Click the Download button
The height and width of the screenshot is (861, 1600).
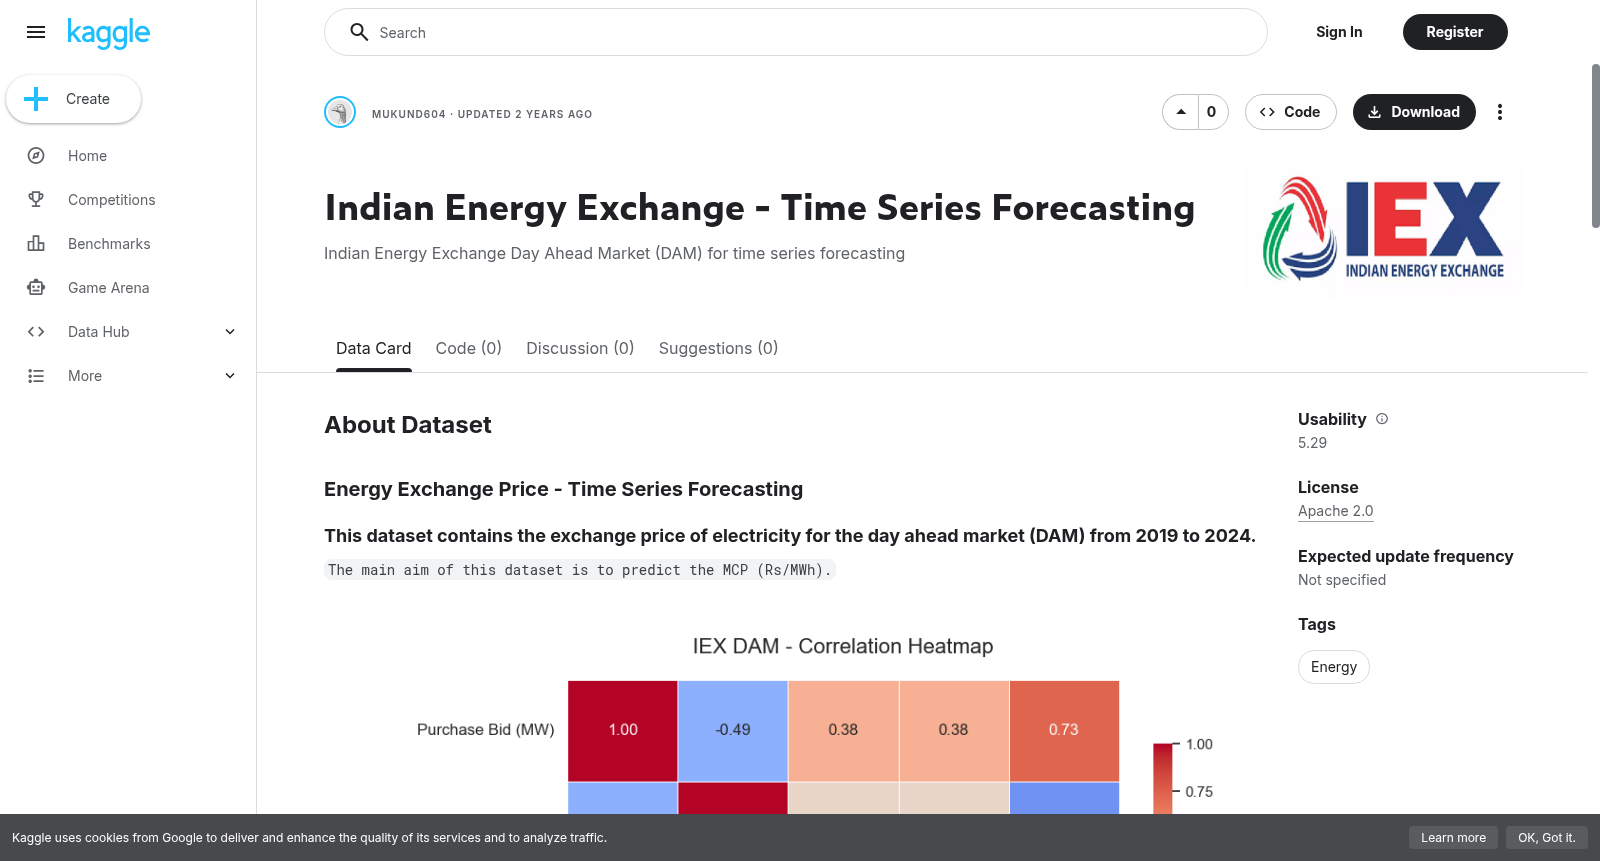(1414, 112)
